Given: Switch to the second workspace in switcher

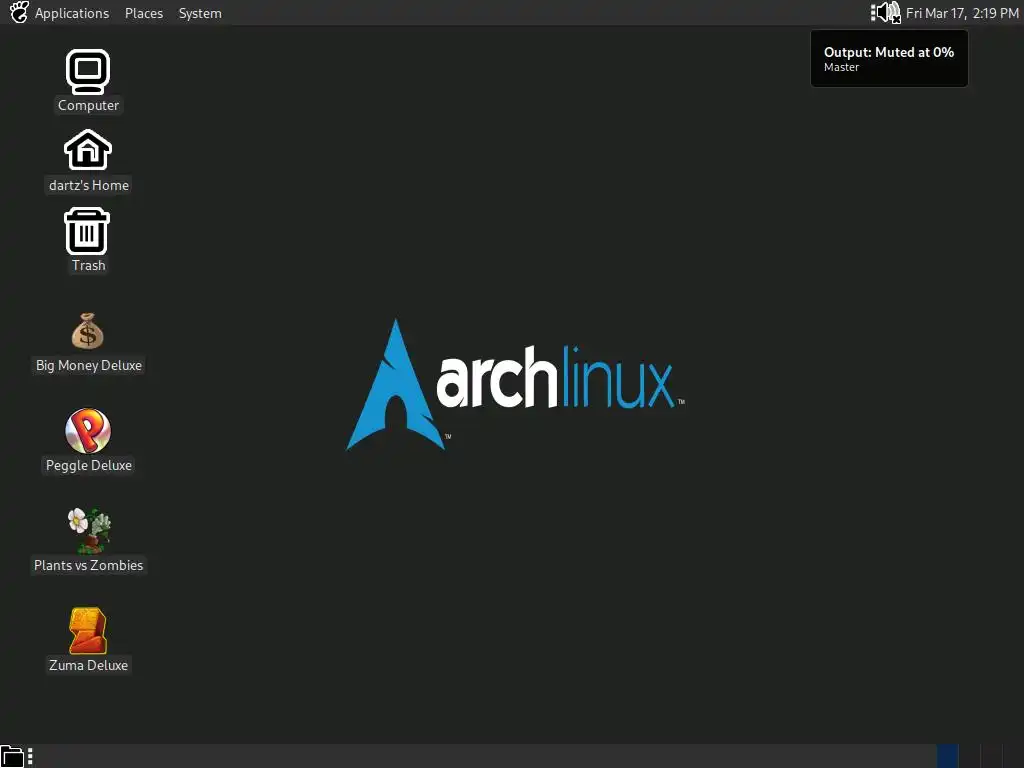Looking at the screenshot, I should click(969, 756).
